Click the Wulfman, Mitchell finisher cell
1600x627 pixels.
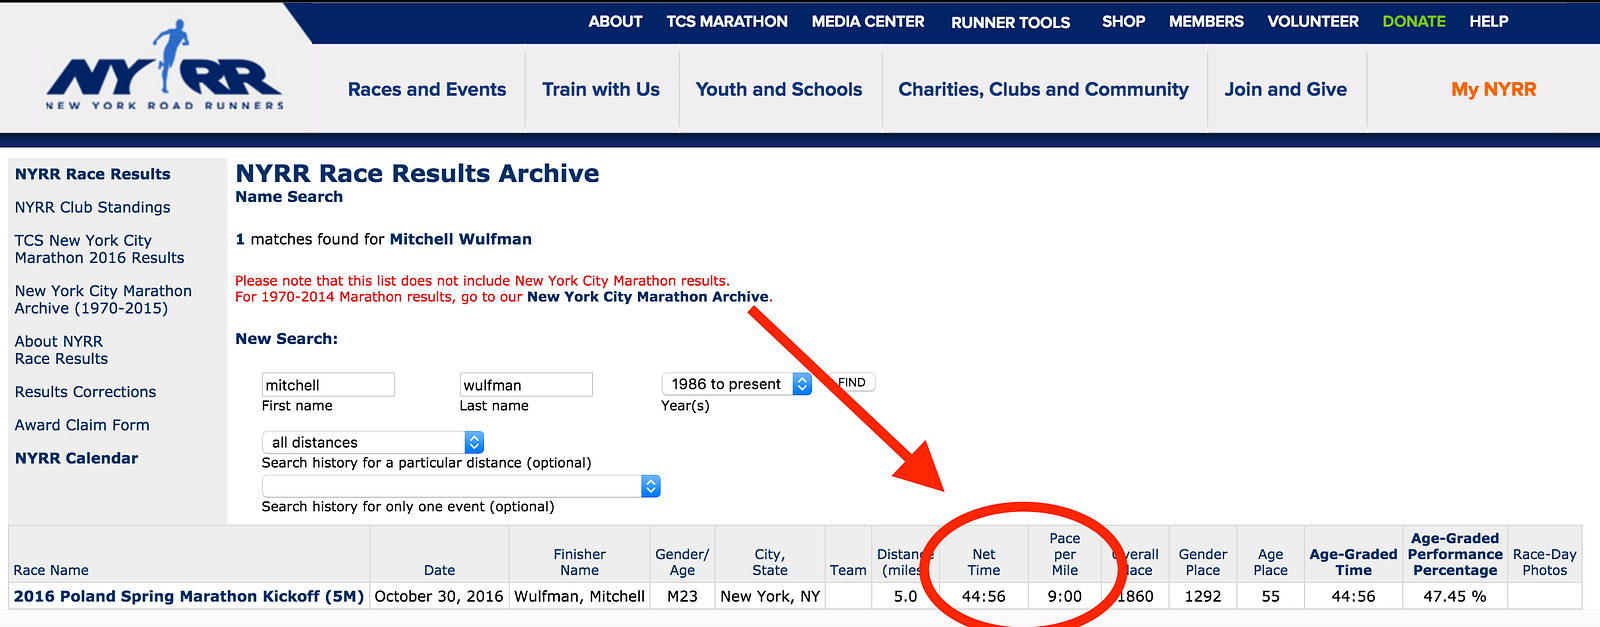[x=580, y=596]
